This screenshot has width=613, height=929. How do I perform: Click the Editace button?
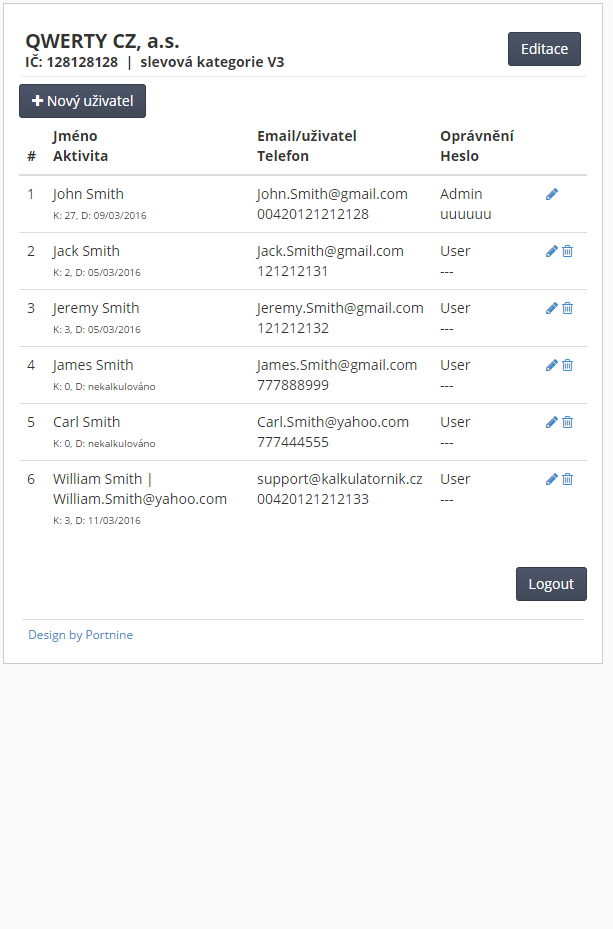(544, 49)
